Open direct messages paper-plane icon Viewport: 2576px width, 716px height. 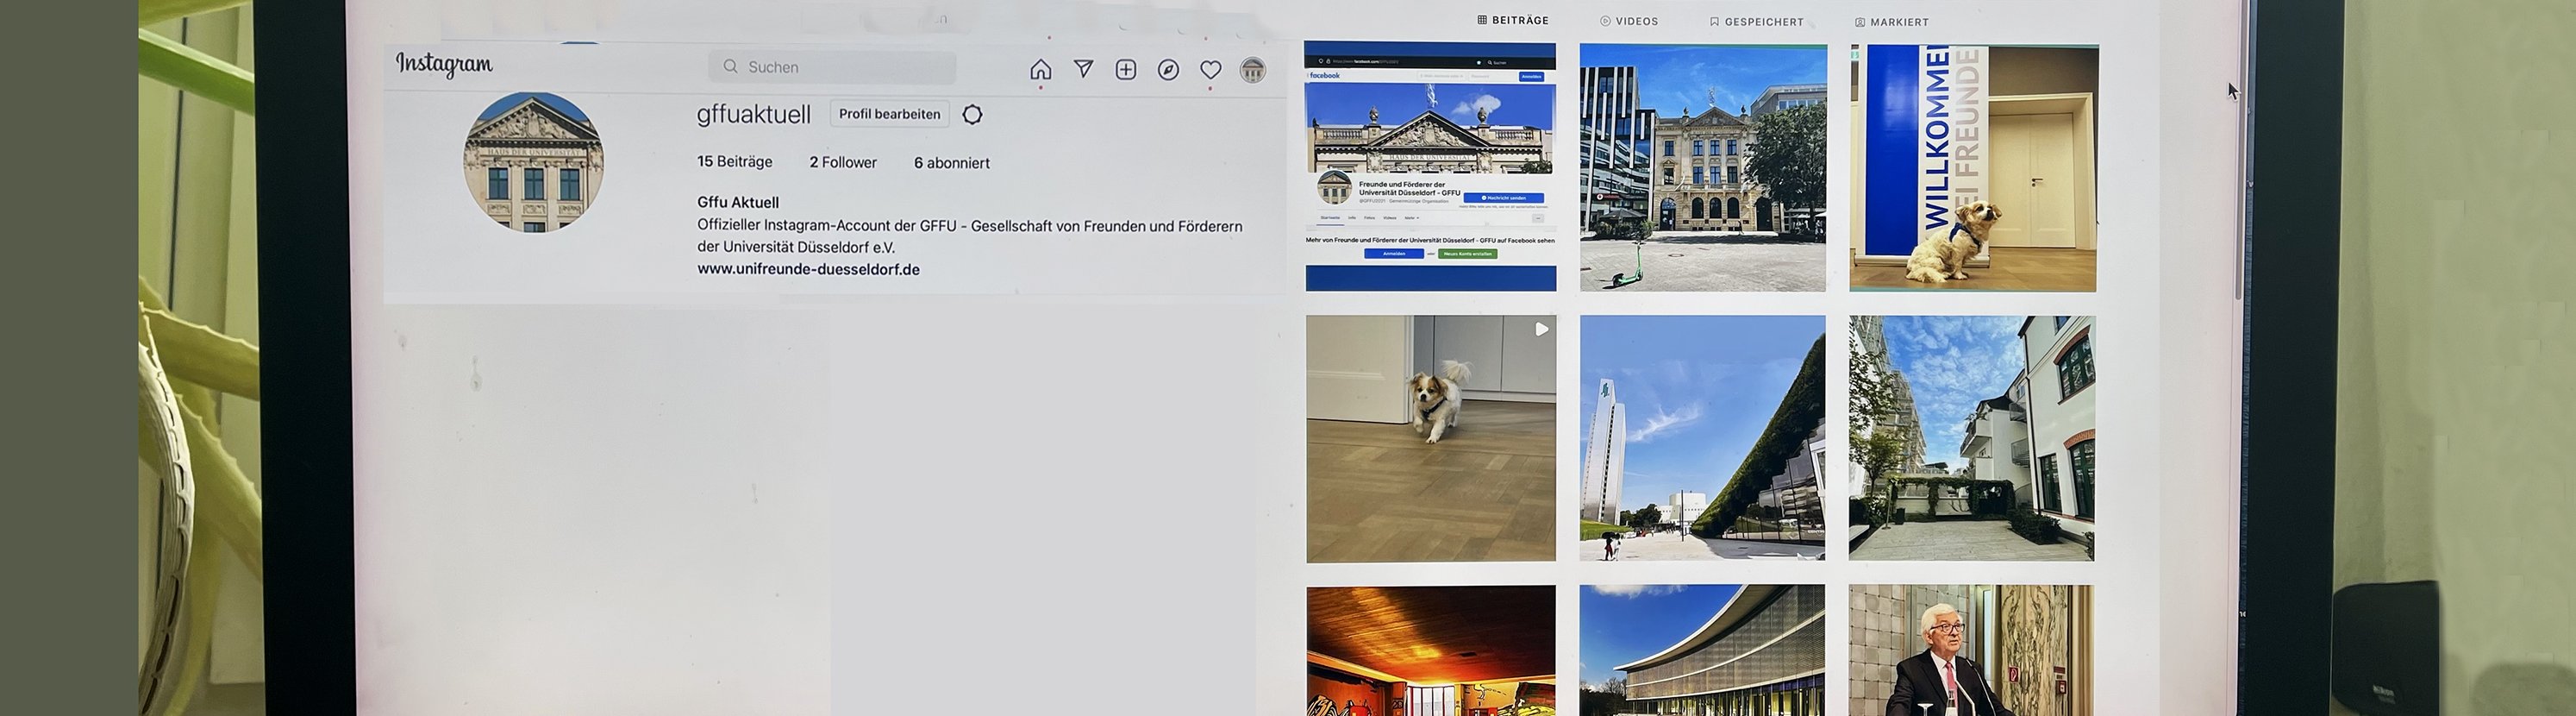pyautogui.click(x=1083, y=69)
